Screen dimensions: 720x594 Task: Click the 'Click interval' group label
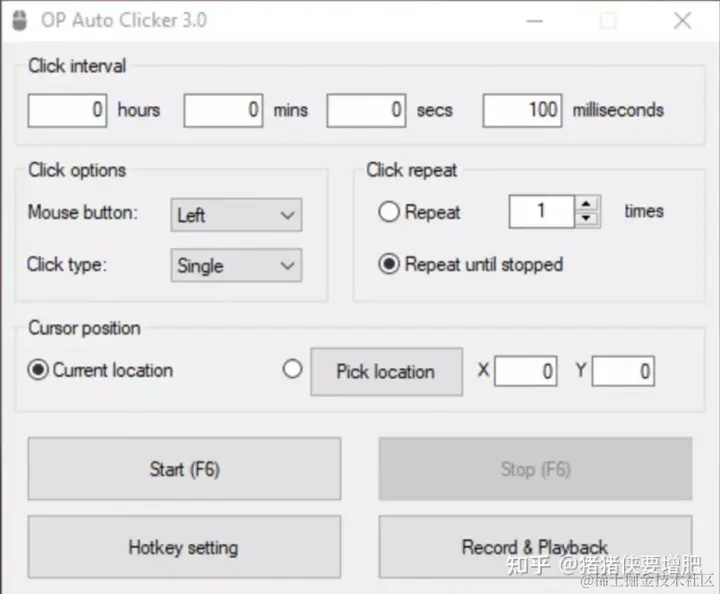[x=77, y=66]
